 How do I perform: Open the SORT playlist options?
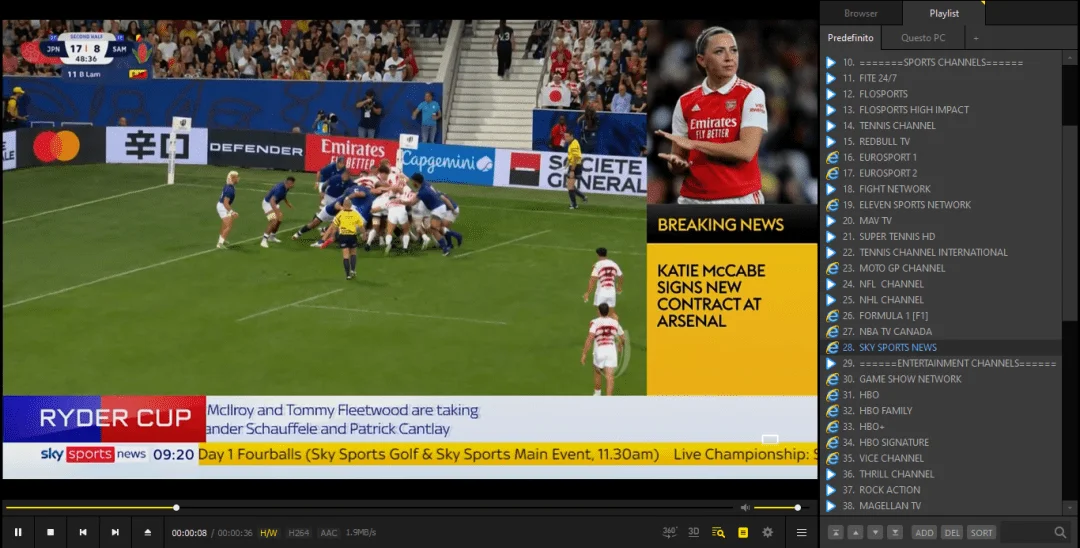(982, 532)
